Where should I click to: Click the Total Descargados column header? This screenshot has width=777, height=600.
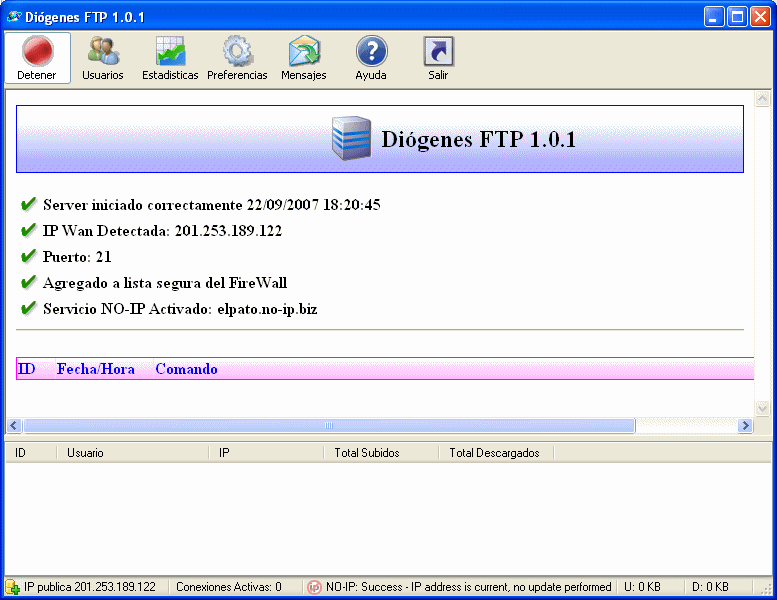point(495,453)
